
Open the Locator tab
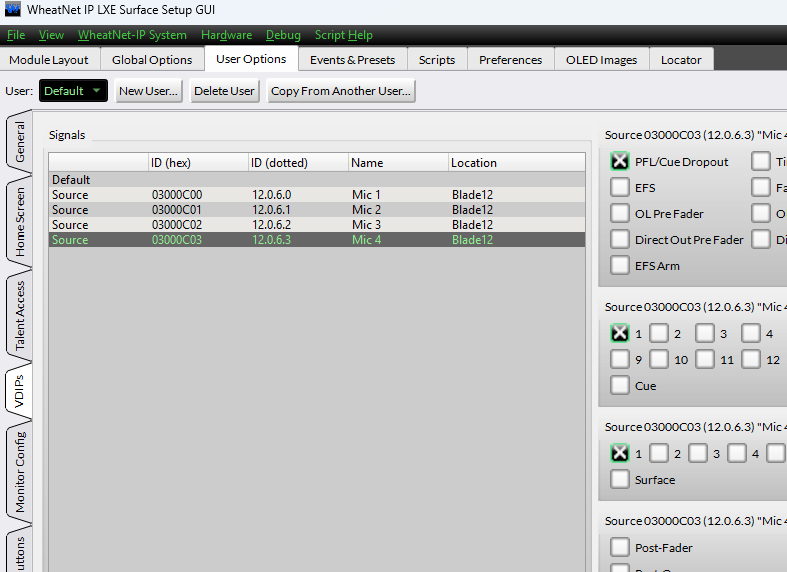click(681, 60)
